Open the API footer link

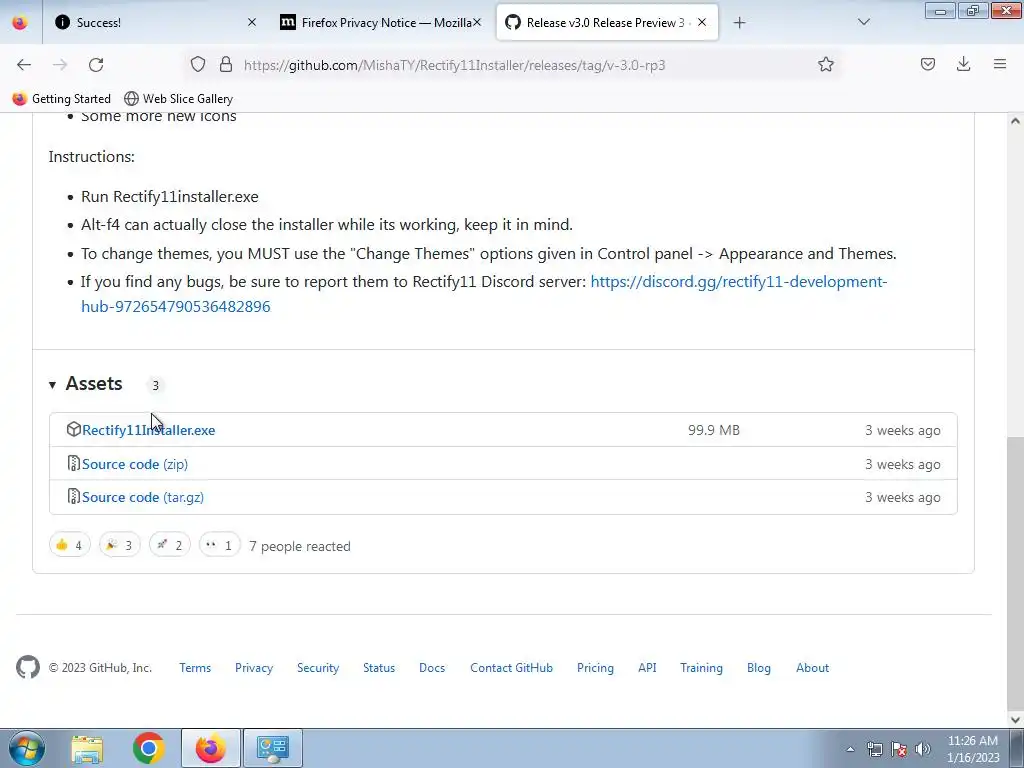(647, 668)
